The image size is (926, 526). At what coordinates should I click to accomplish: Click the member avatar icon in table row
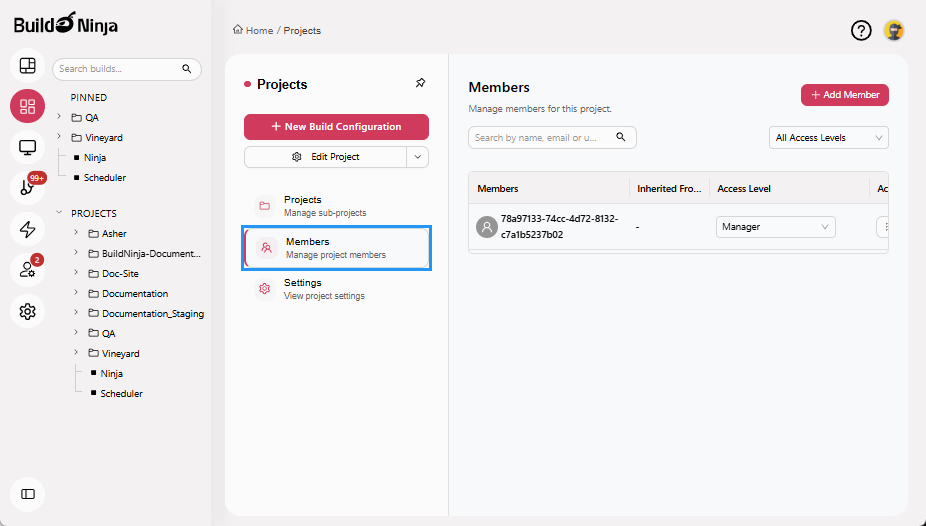tap(487, 227)
